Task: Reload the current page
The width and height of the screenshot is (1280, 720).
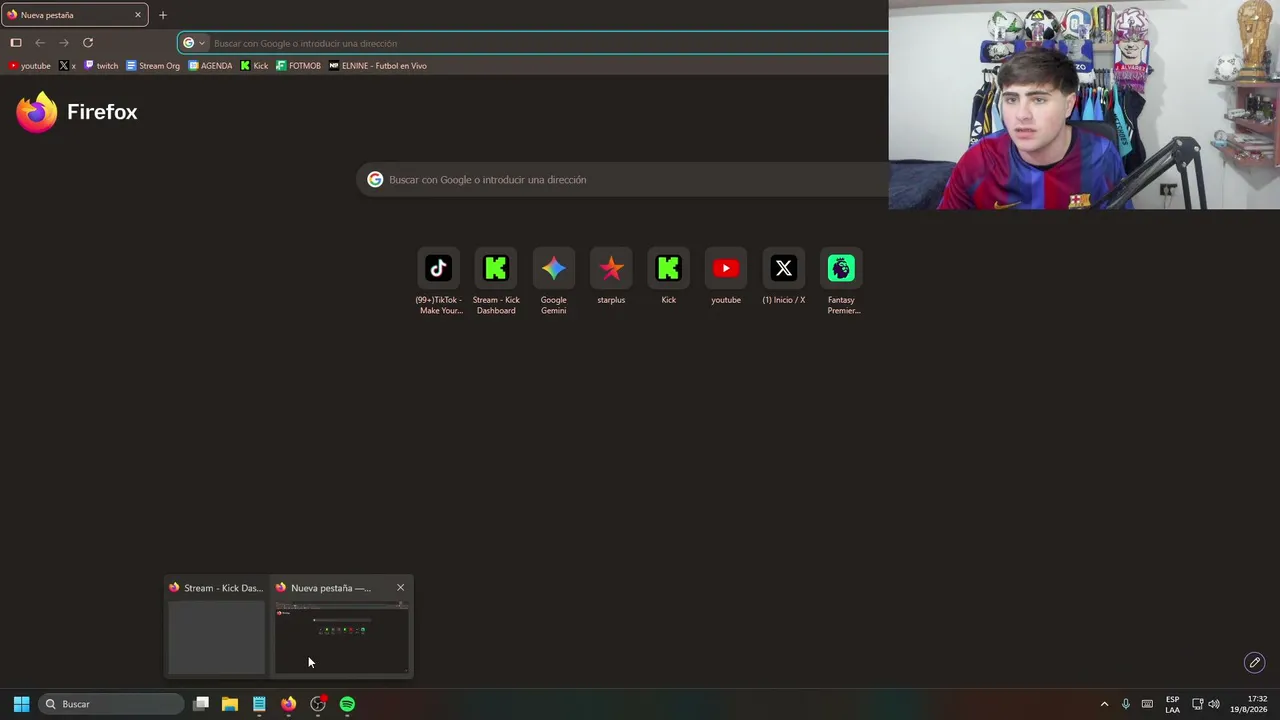Action: point(88,43)
